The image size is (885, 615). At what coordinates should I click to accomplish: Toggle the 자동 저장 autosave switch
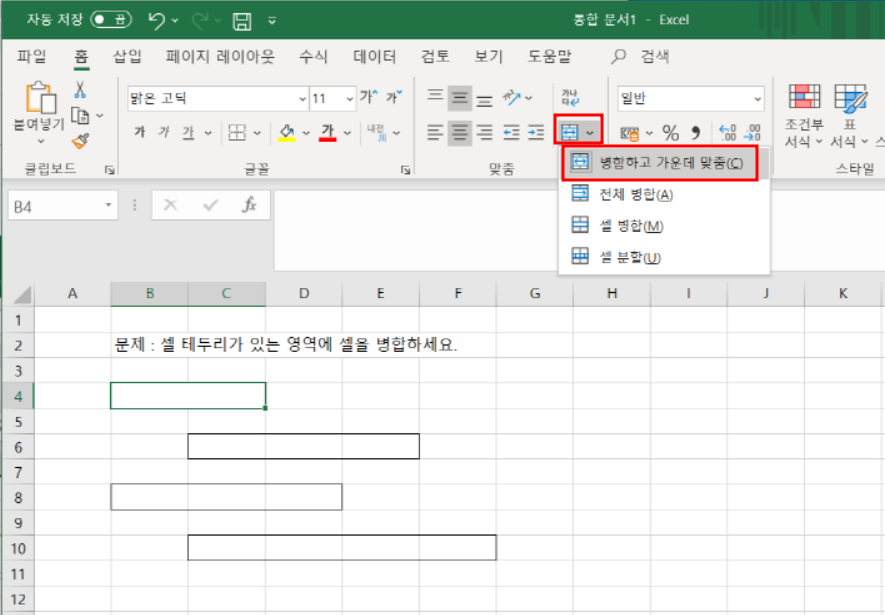click(111, 20)
